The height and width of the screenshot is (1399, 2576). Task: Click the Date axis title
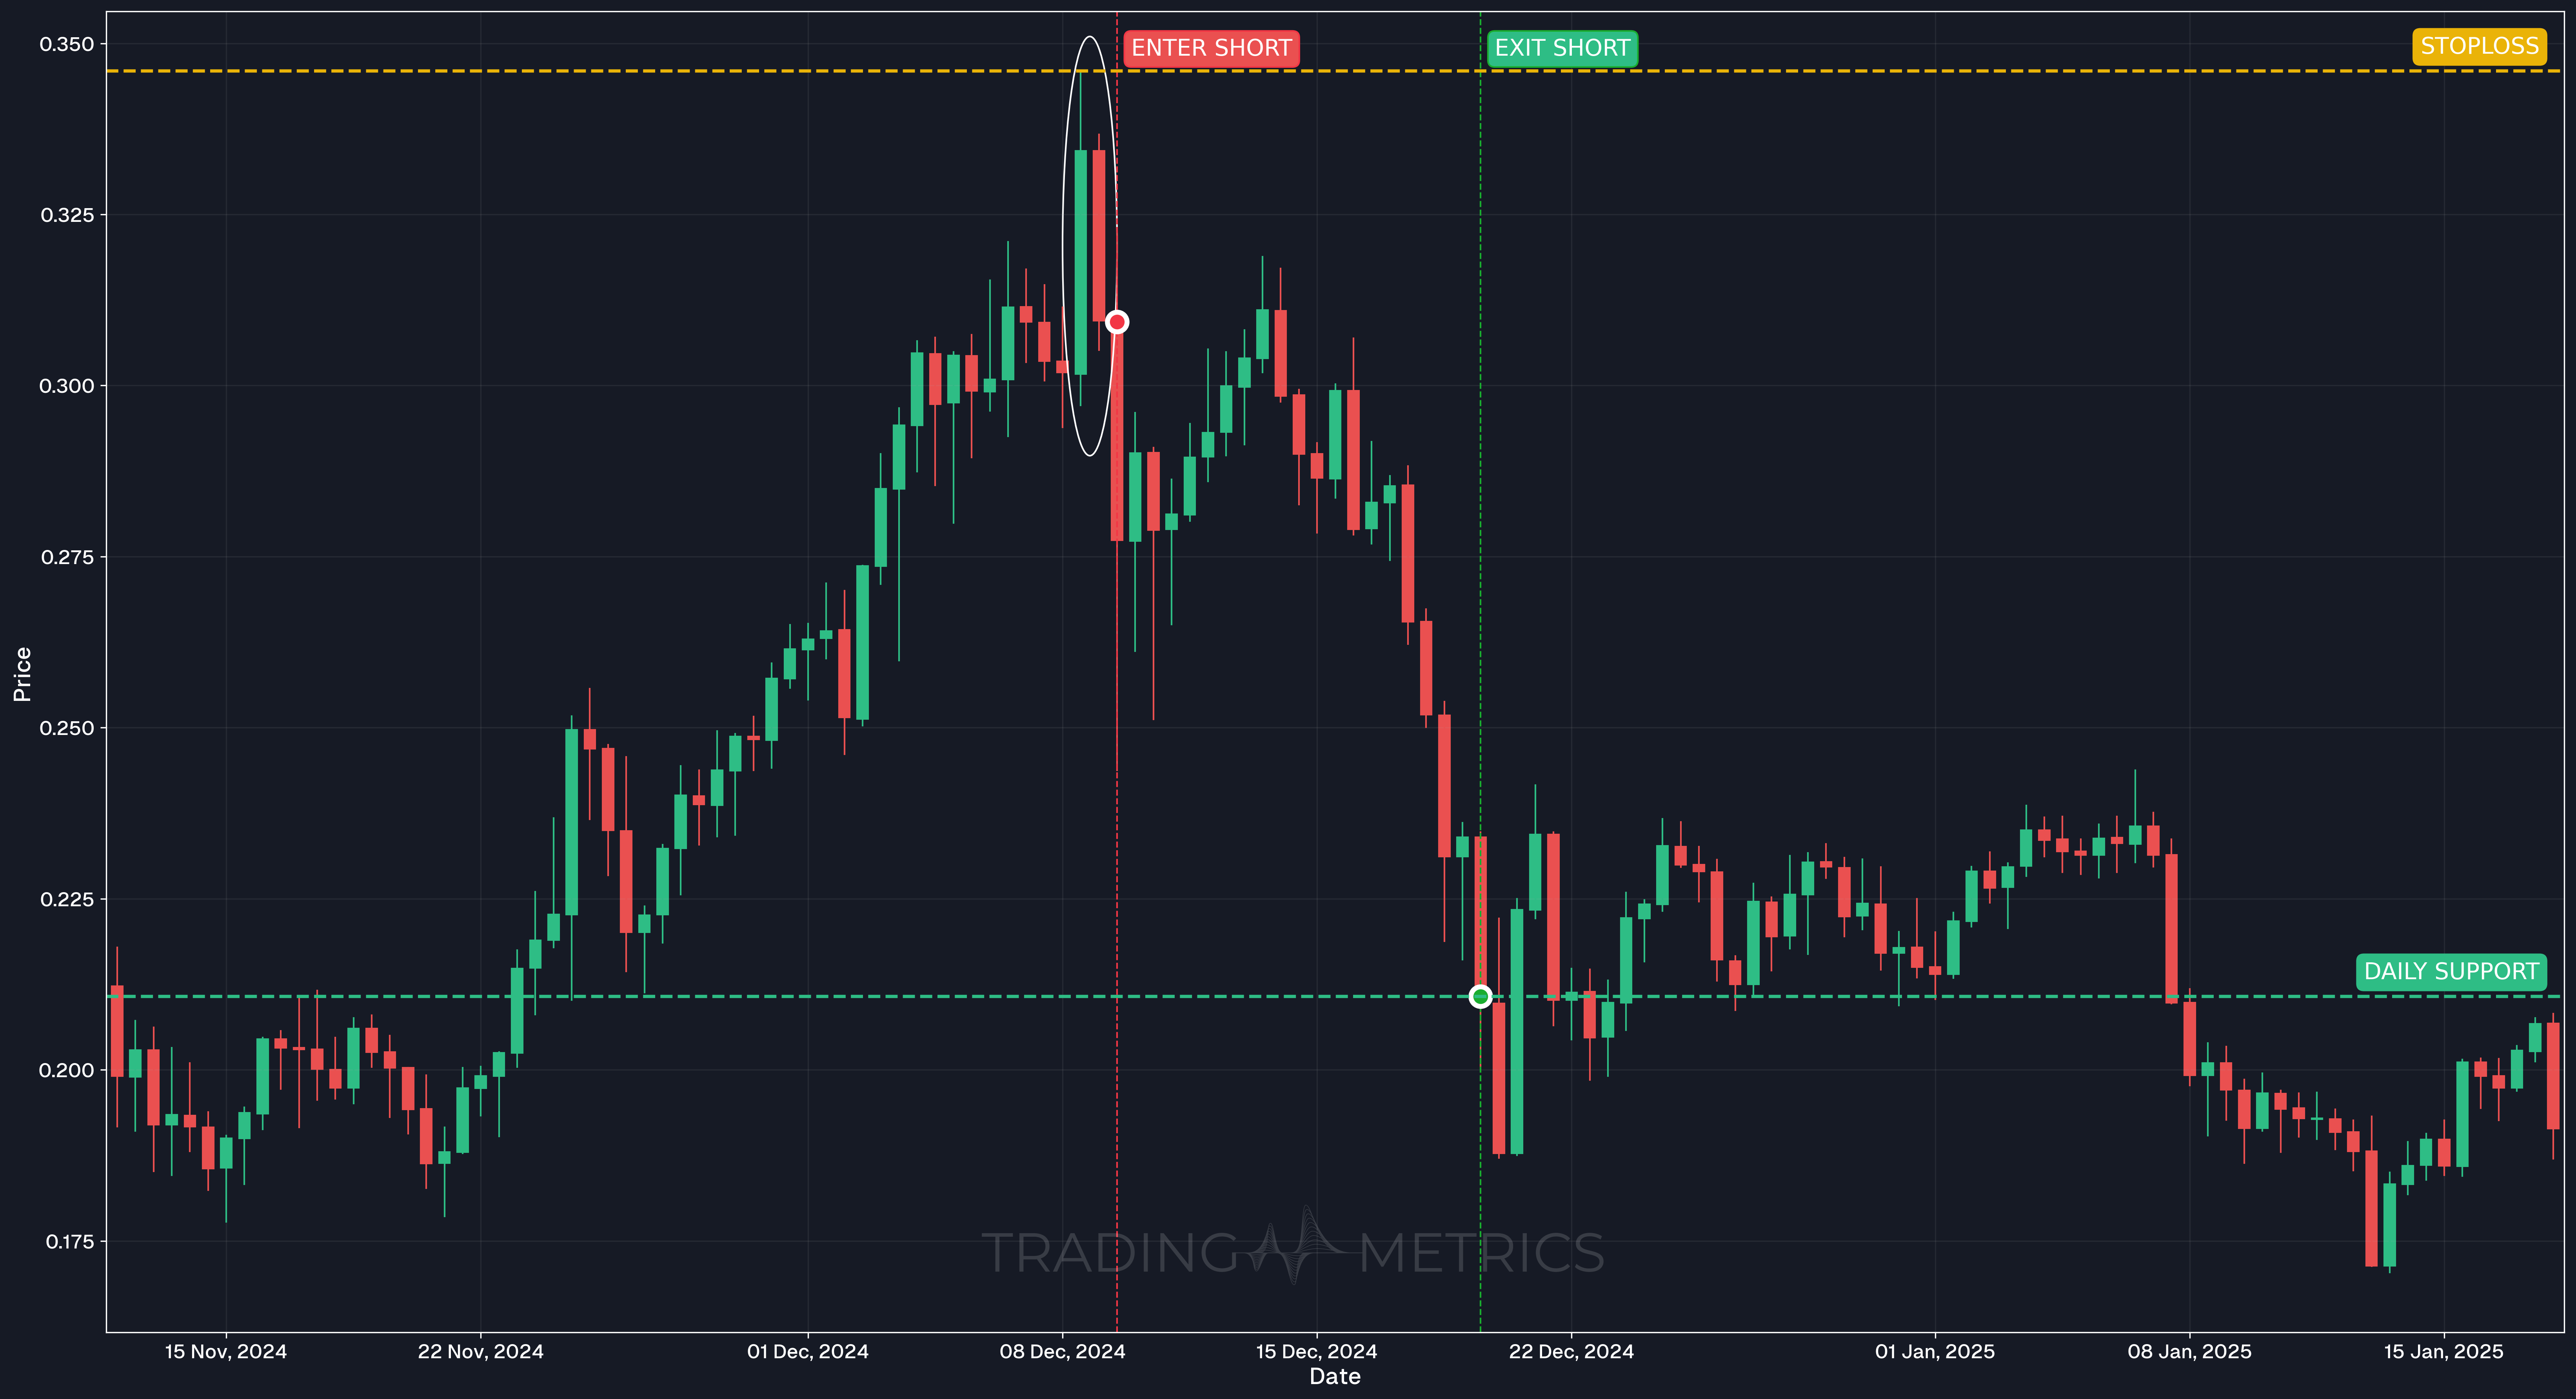click(1335, 1377)
